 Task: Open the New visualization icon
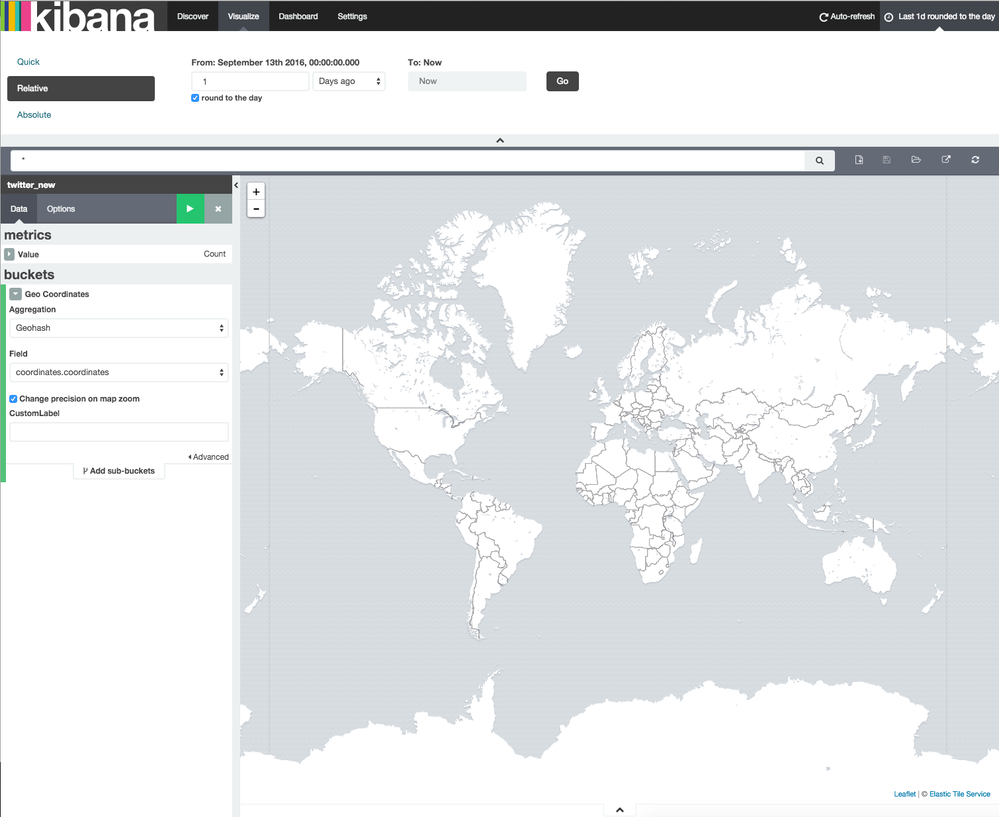coord(858,160)
